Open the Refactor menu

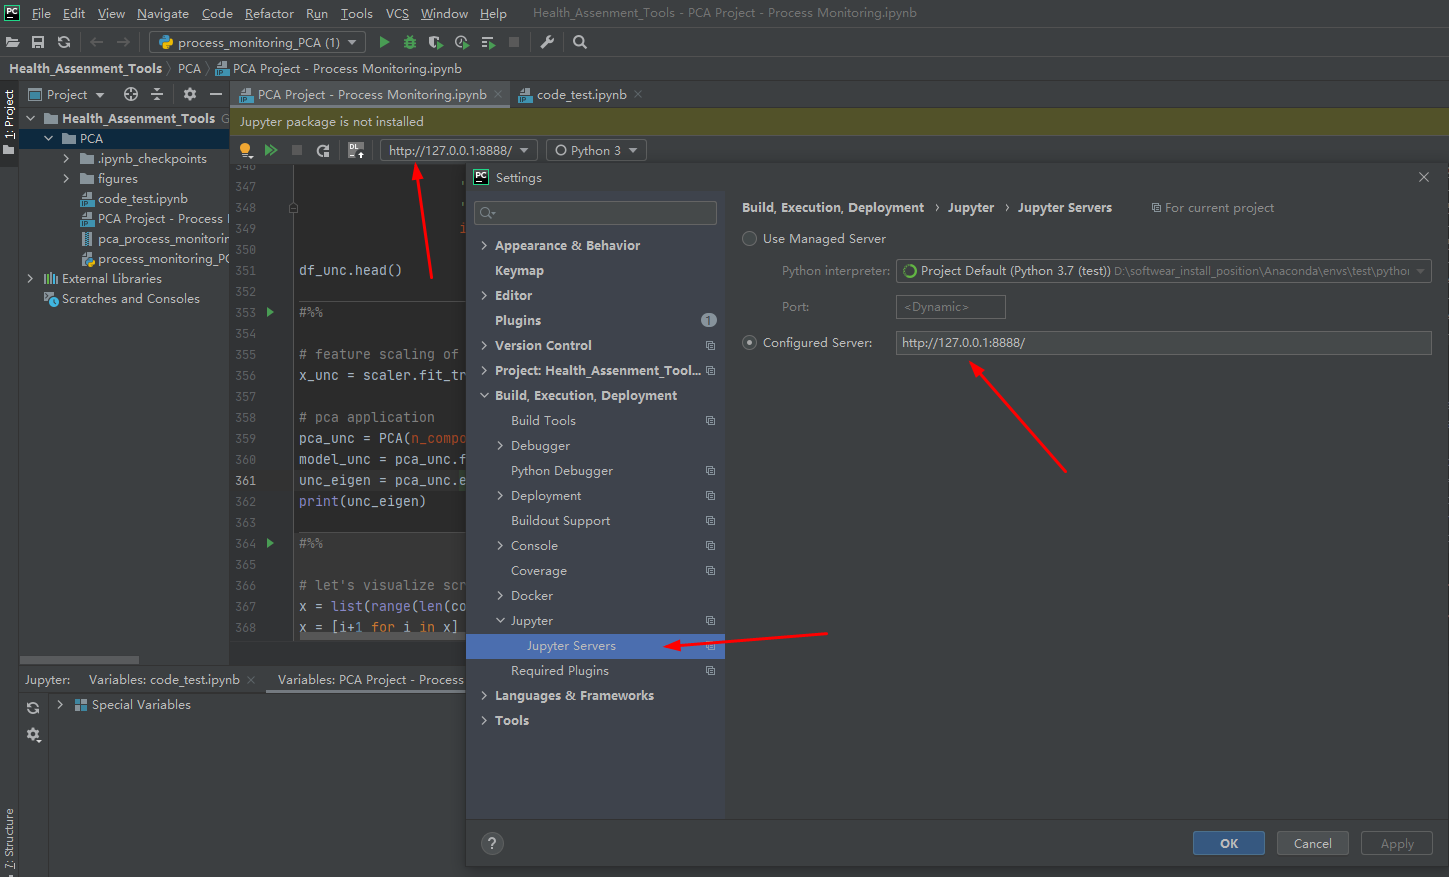pyautogui.click(x=269, y=13)
